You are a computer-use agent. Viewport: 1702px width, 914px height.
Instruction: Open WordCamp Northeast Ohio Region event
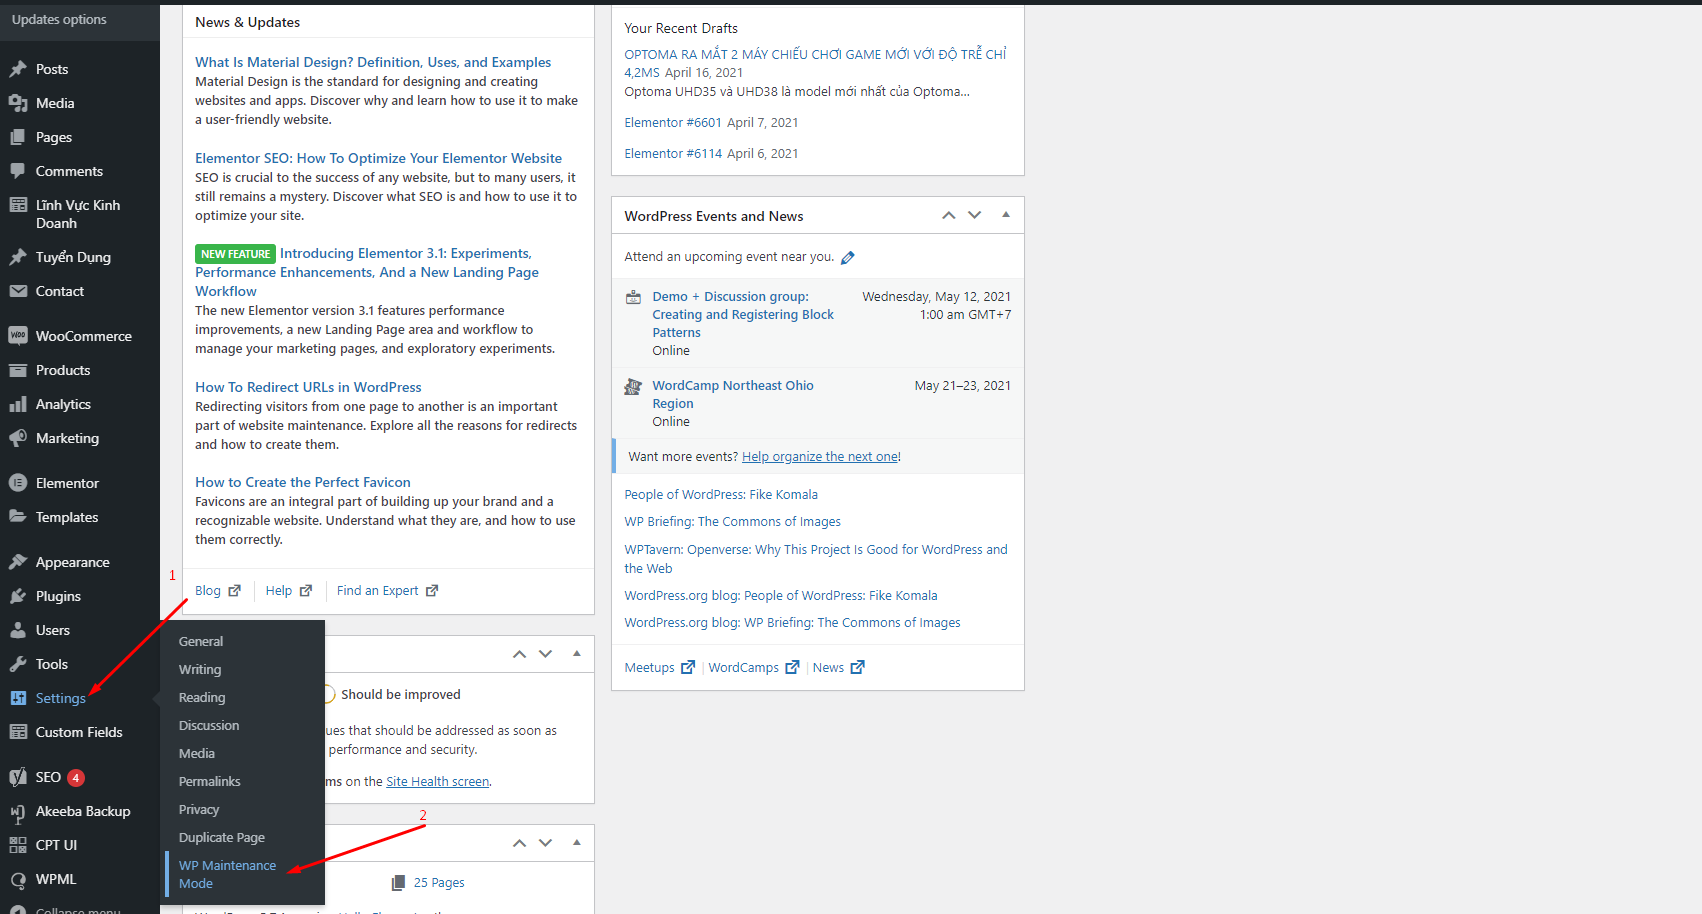pyautogui.click(x=732, y=394)
